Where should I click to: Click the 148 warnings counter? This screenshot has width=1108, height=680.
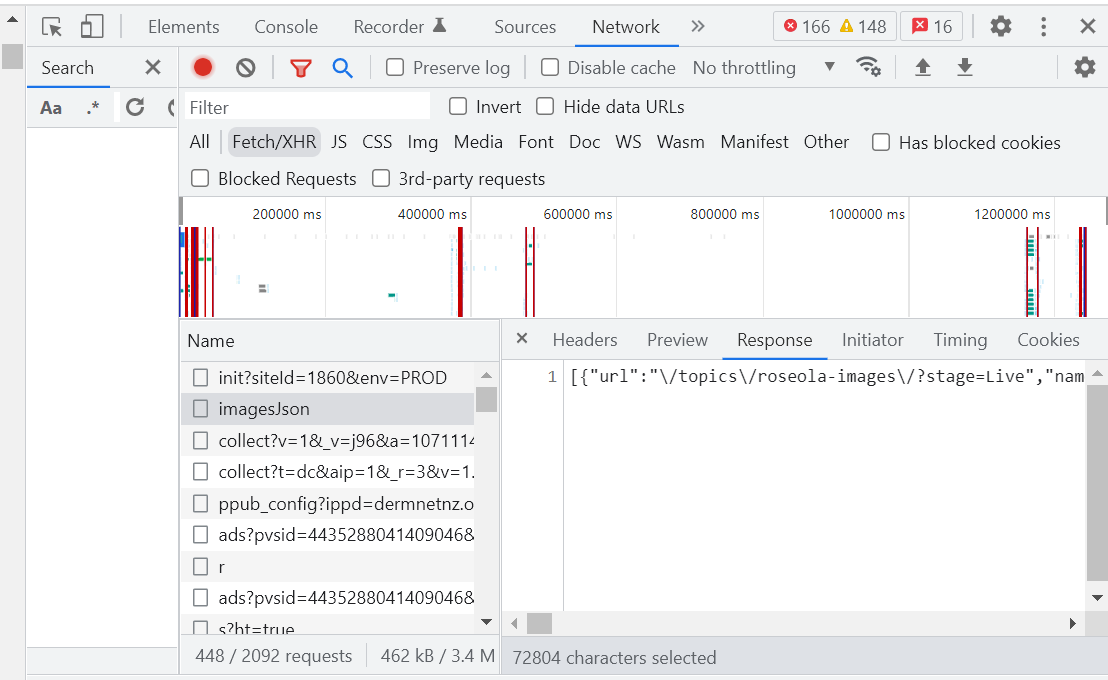(x=863, y=27)
